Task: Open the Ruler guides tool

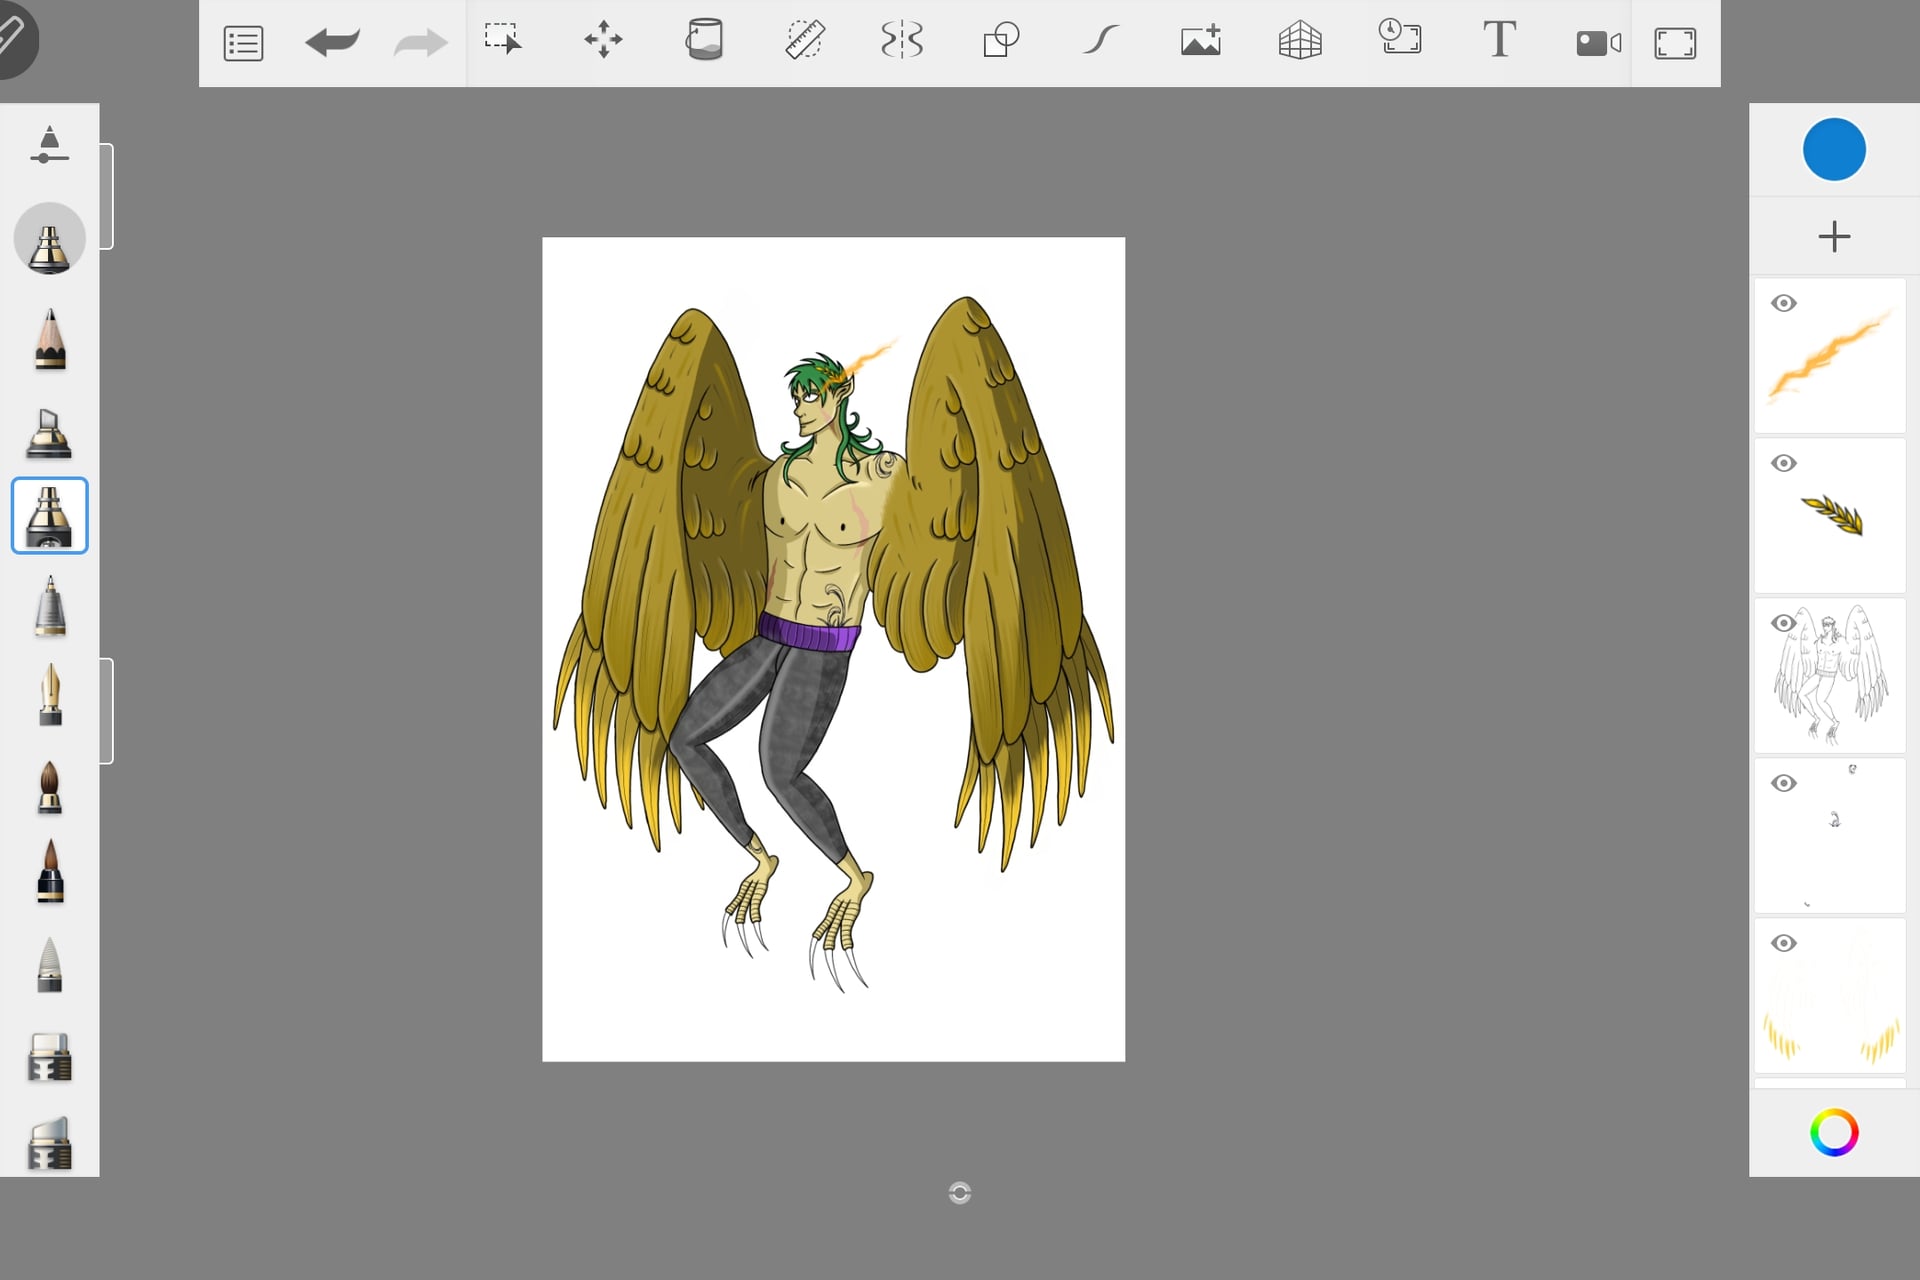Action: 804,40
